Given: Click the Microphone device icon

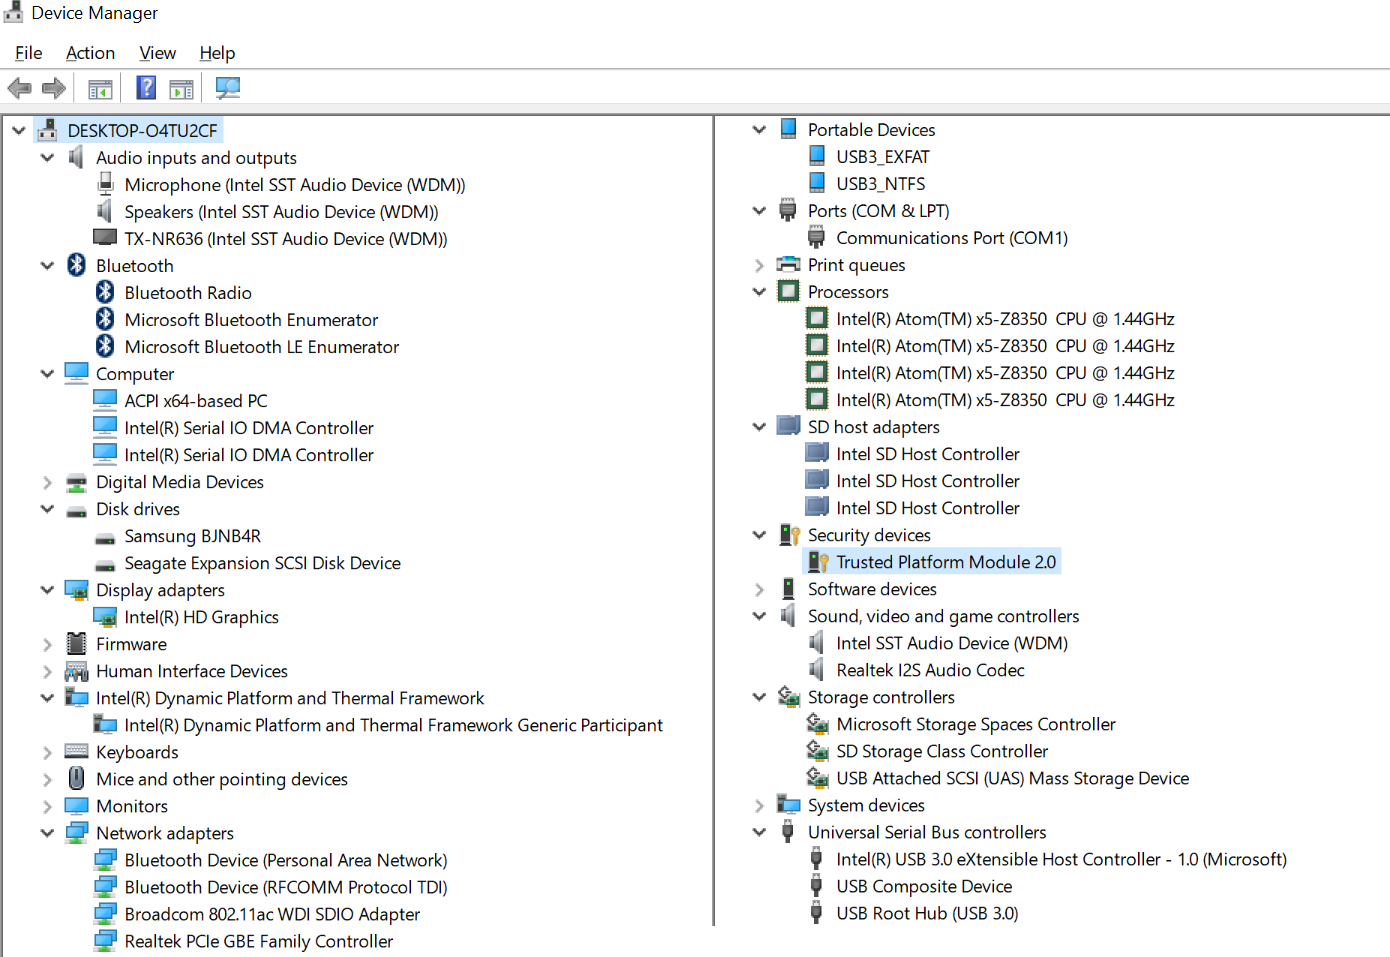Looking at the screenshot, I should pyautogui.click(x=105, y=184).
